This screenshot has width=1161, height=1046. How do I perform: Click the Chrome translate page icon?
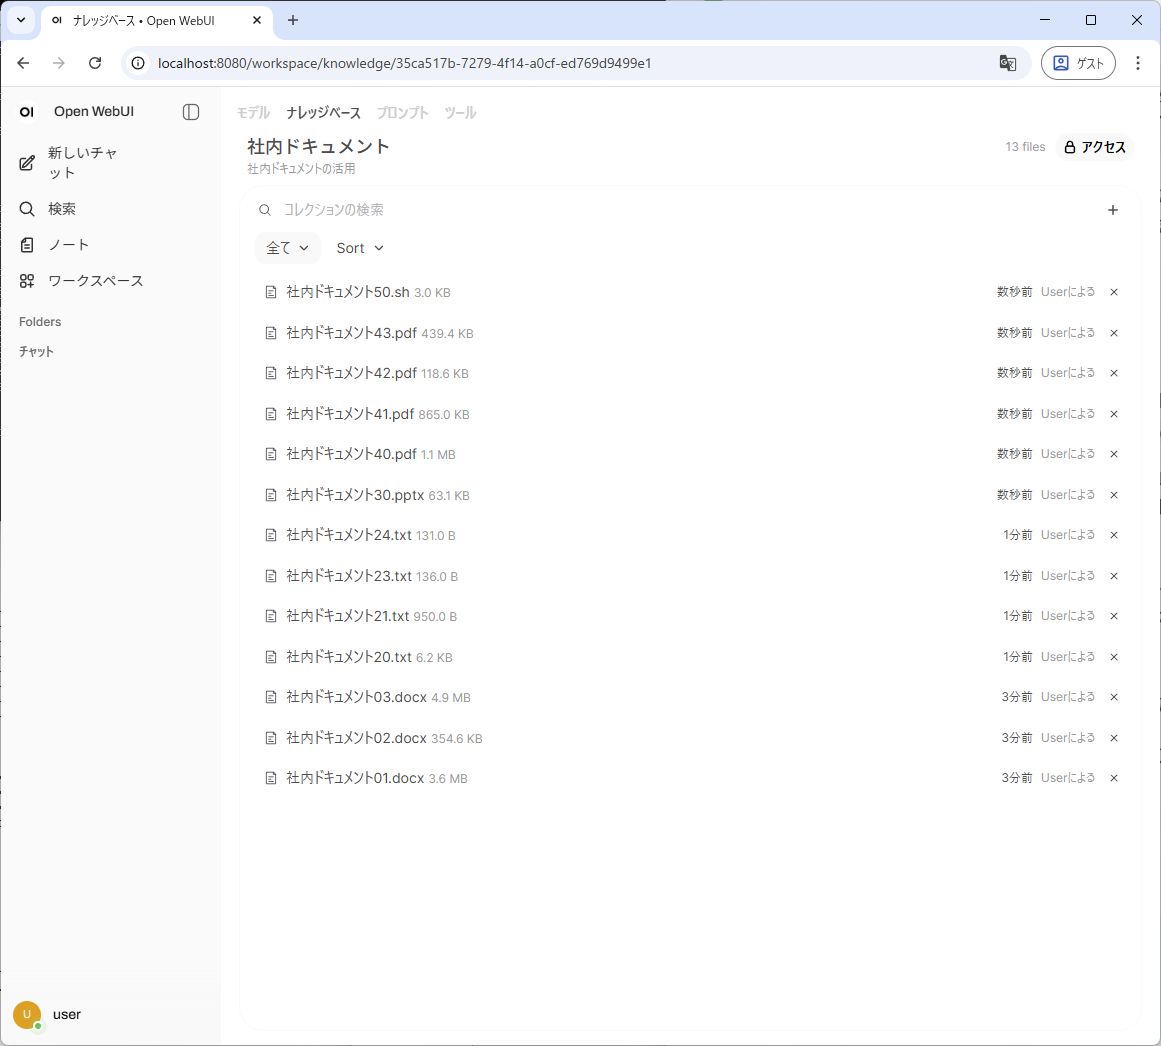click(x=1007, y=63)
